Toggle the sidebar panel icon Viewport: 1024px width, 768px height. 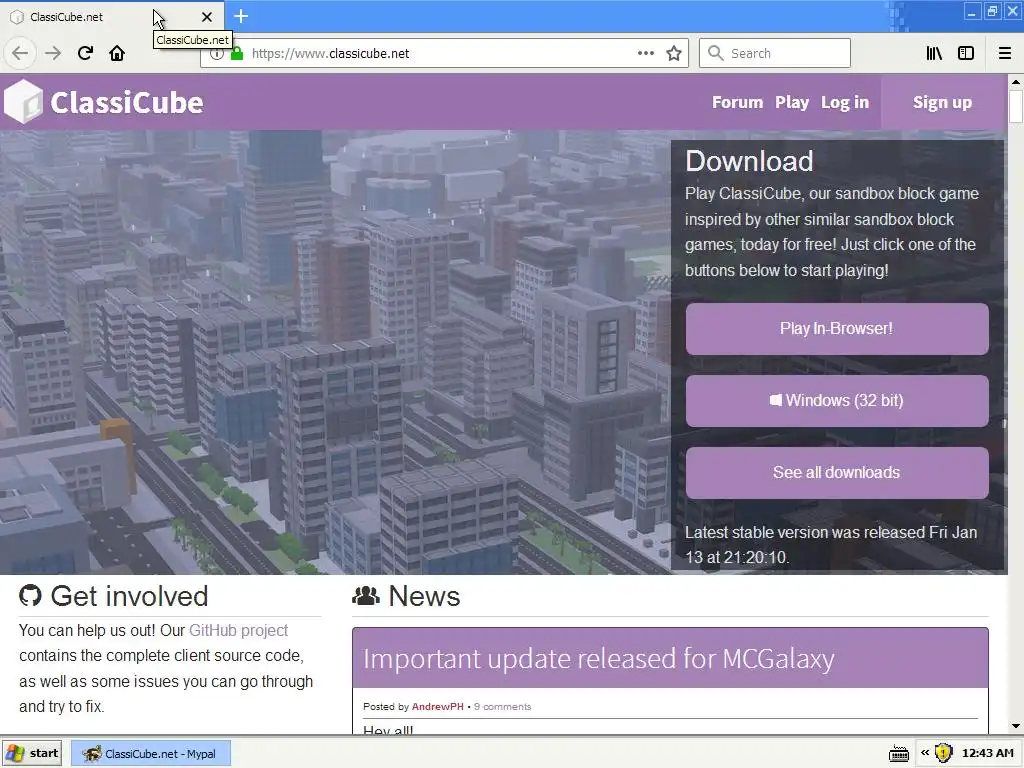pos(966,53)
